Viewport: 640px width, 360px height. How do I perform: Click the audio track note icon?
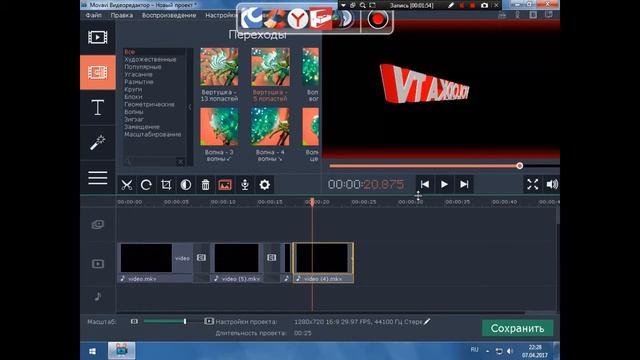click(x=98, y=296)
